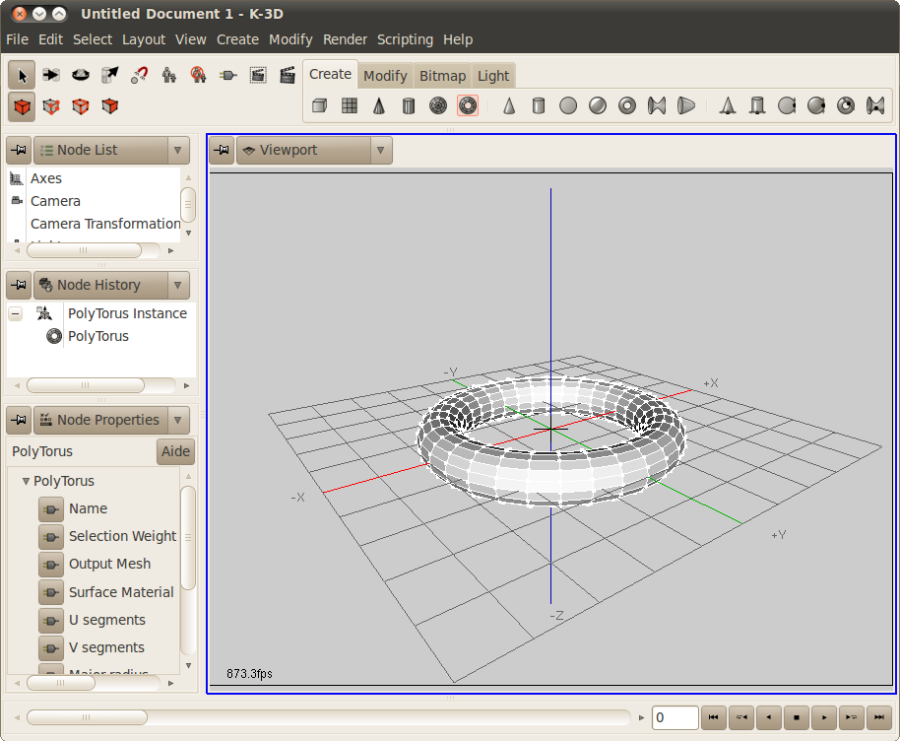This screenshot has height=741, width=900.
Task: Click the PolyTorus create icon
Action: click(468, 106)
